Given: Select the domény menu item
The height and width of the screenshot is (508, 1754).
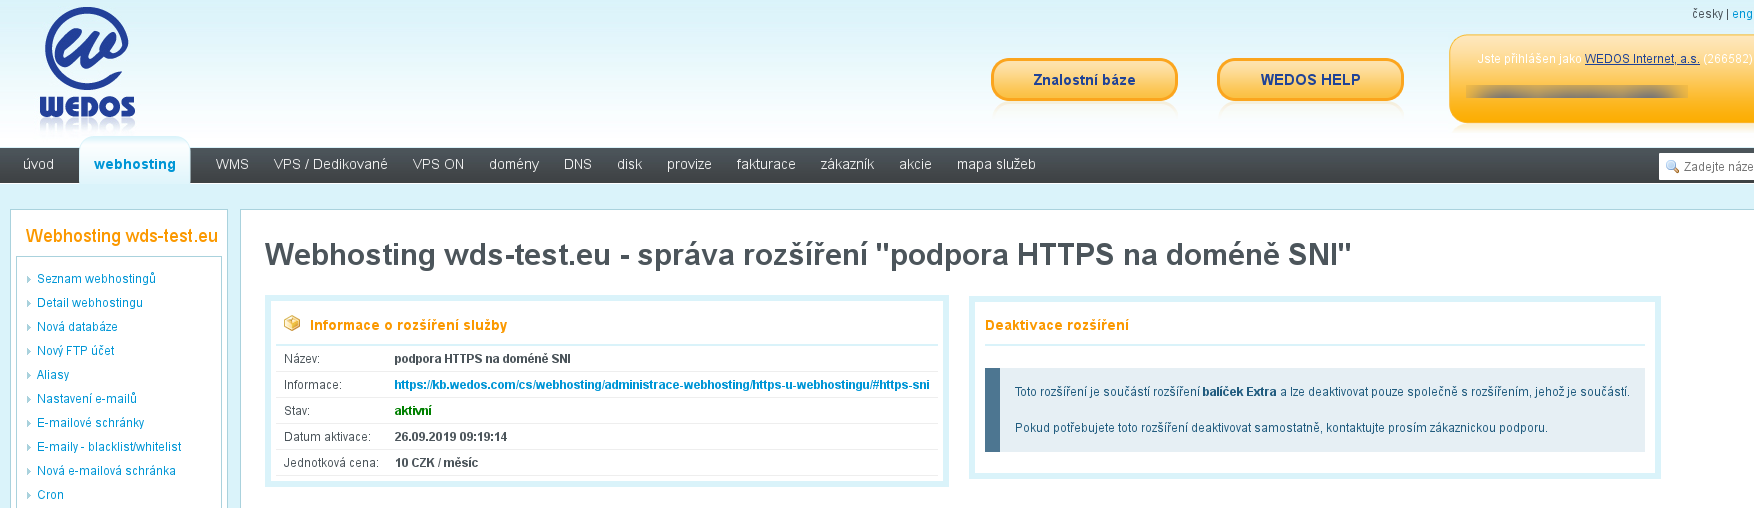Looking at the screenshot, I should coord(514,164).
